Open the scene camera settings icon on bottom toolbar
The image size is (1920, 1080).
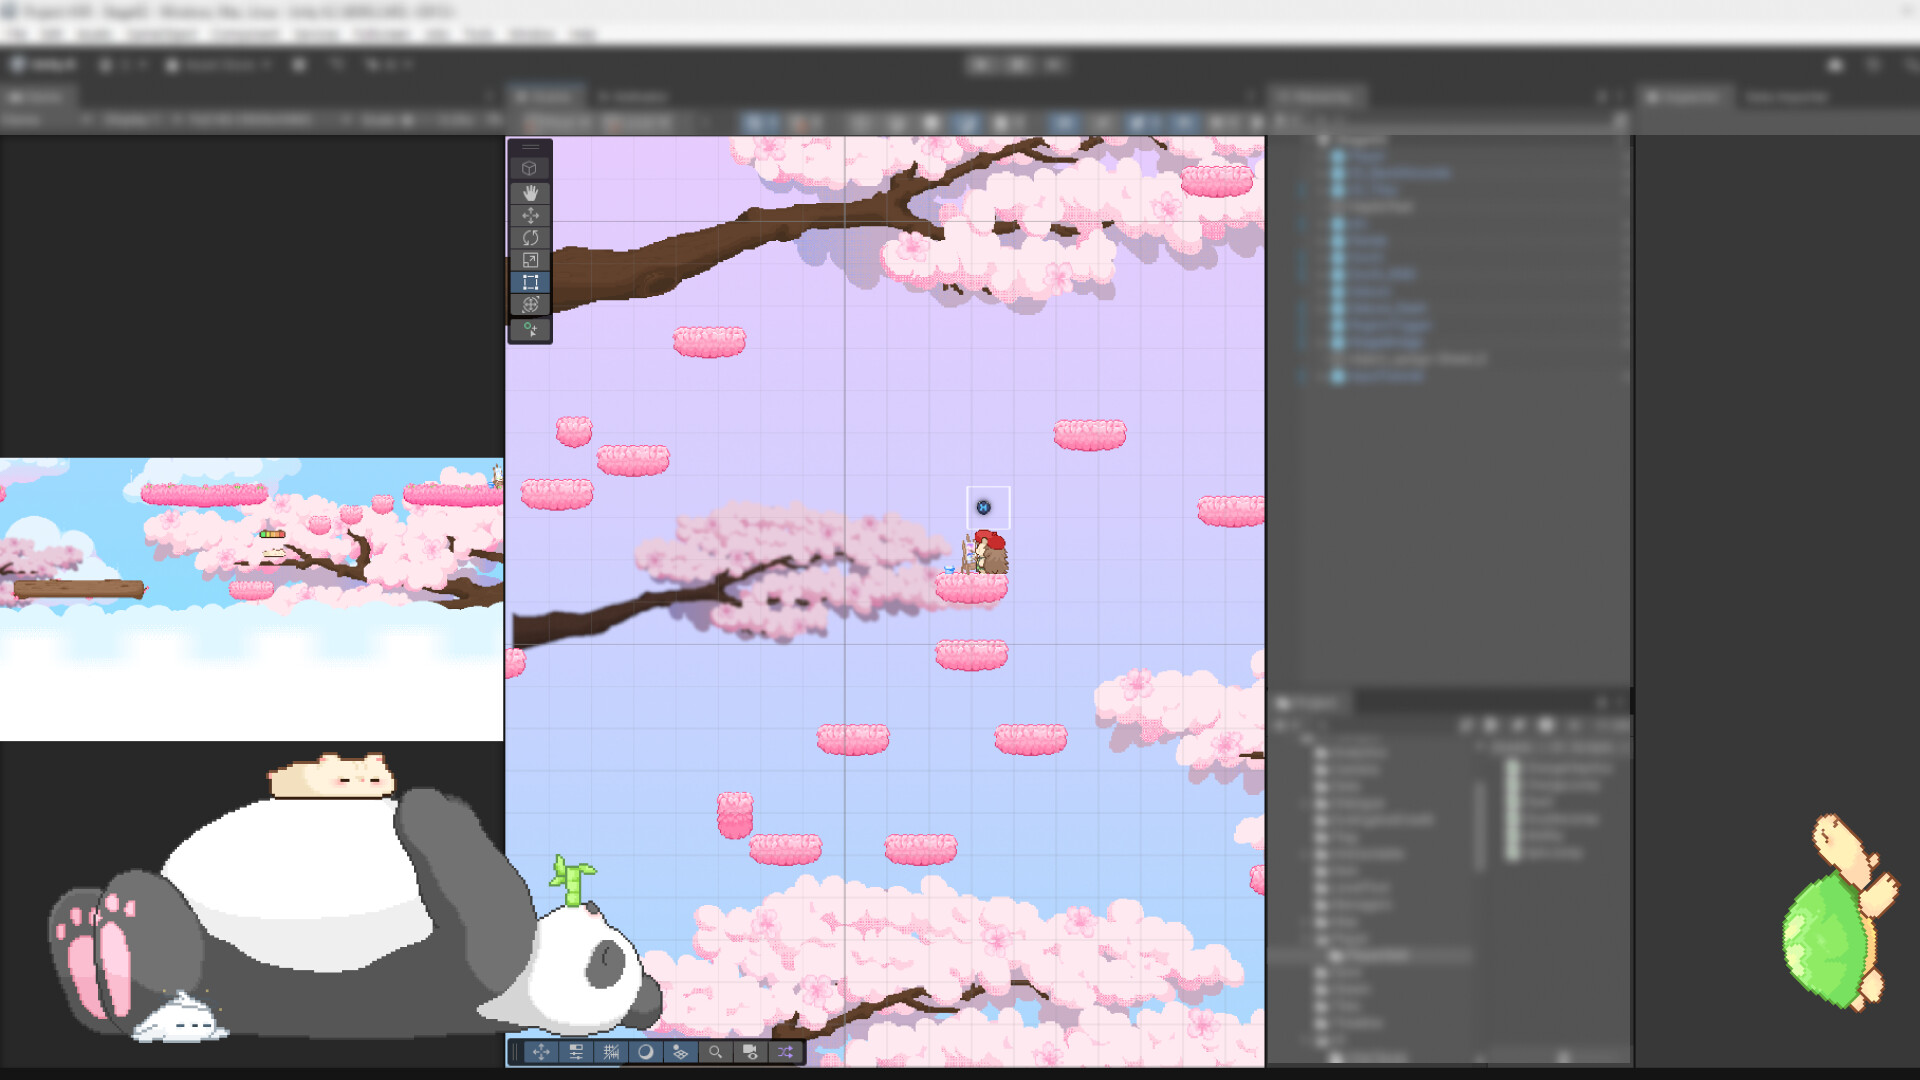(x=751, y=1053)
